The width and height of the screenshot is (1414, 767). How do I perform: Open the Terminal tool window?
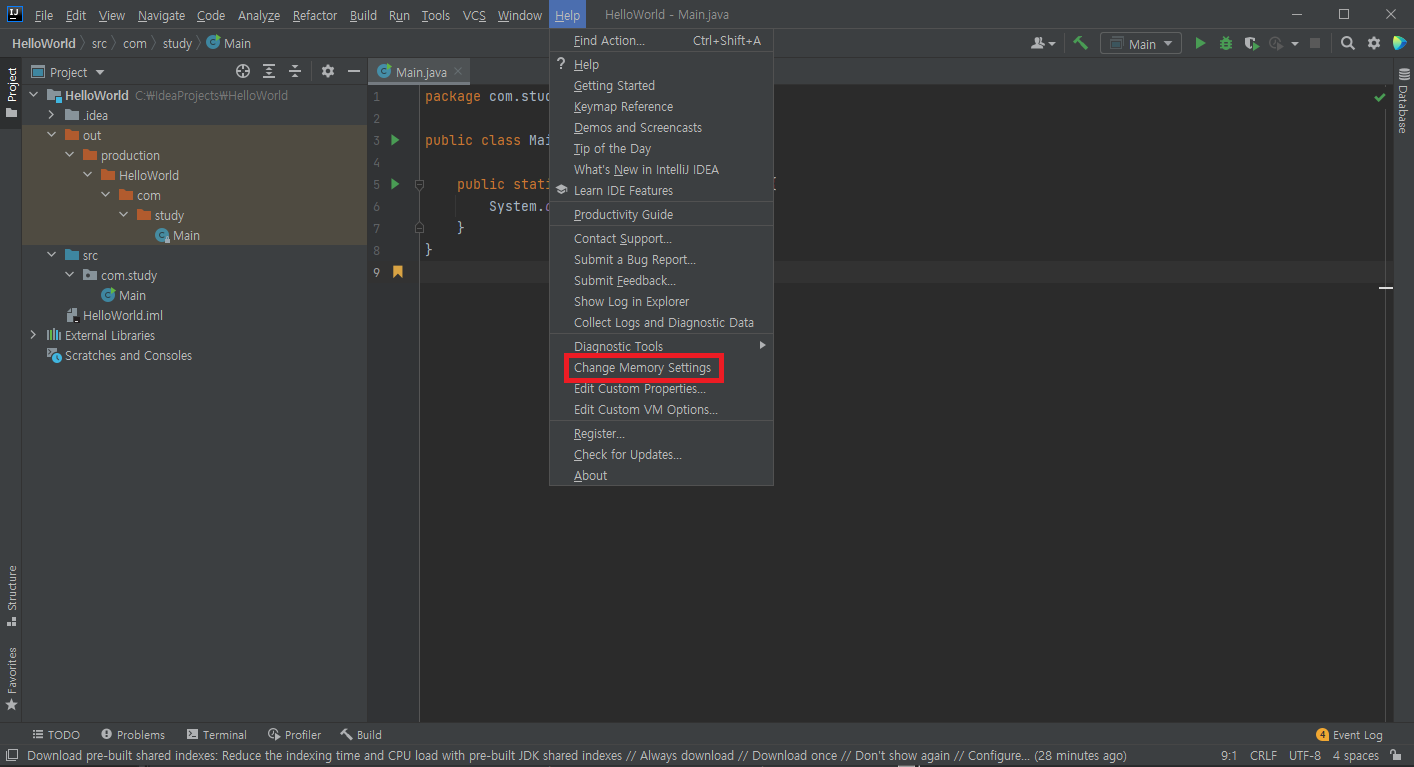pyautogui.click(x=216, y=734)
